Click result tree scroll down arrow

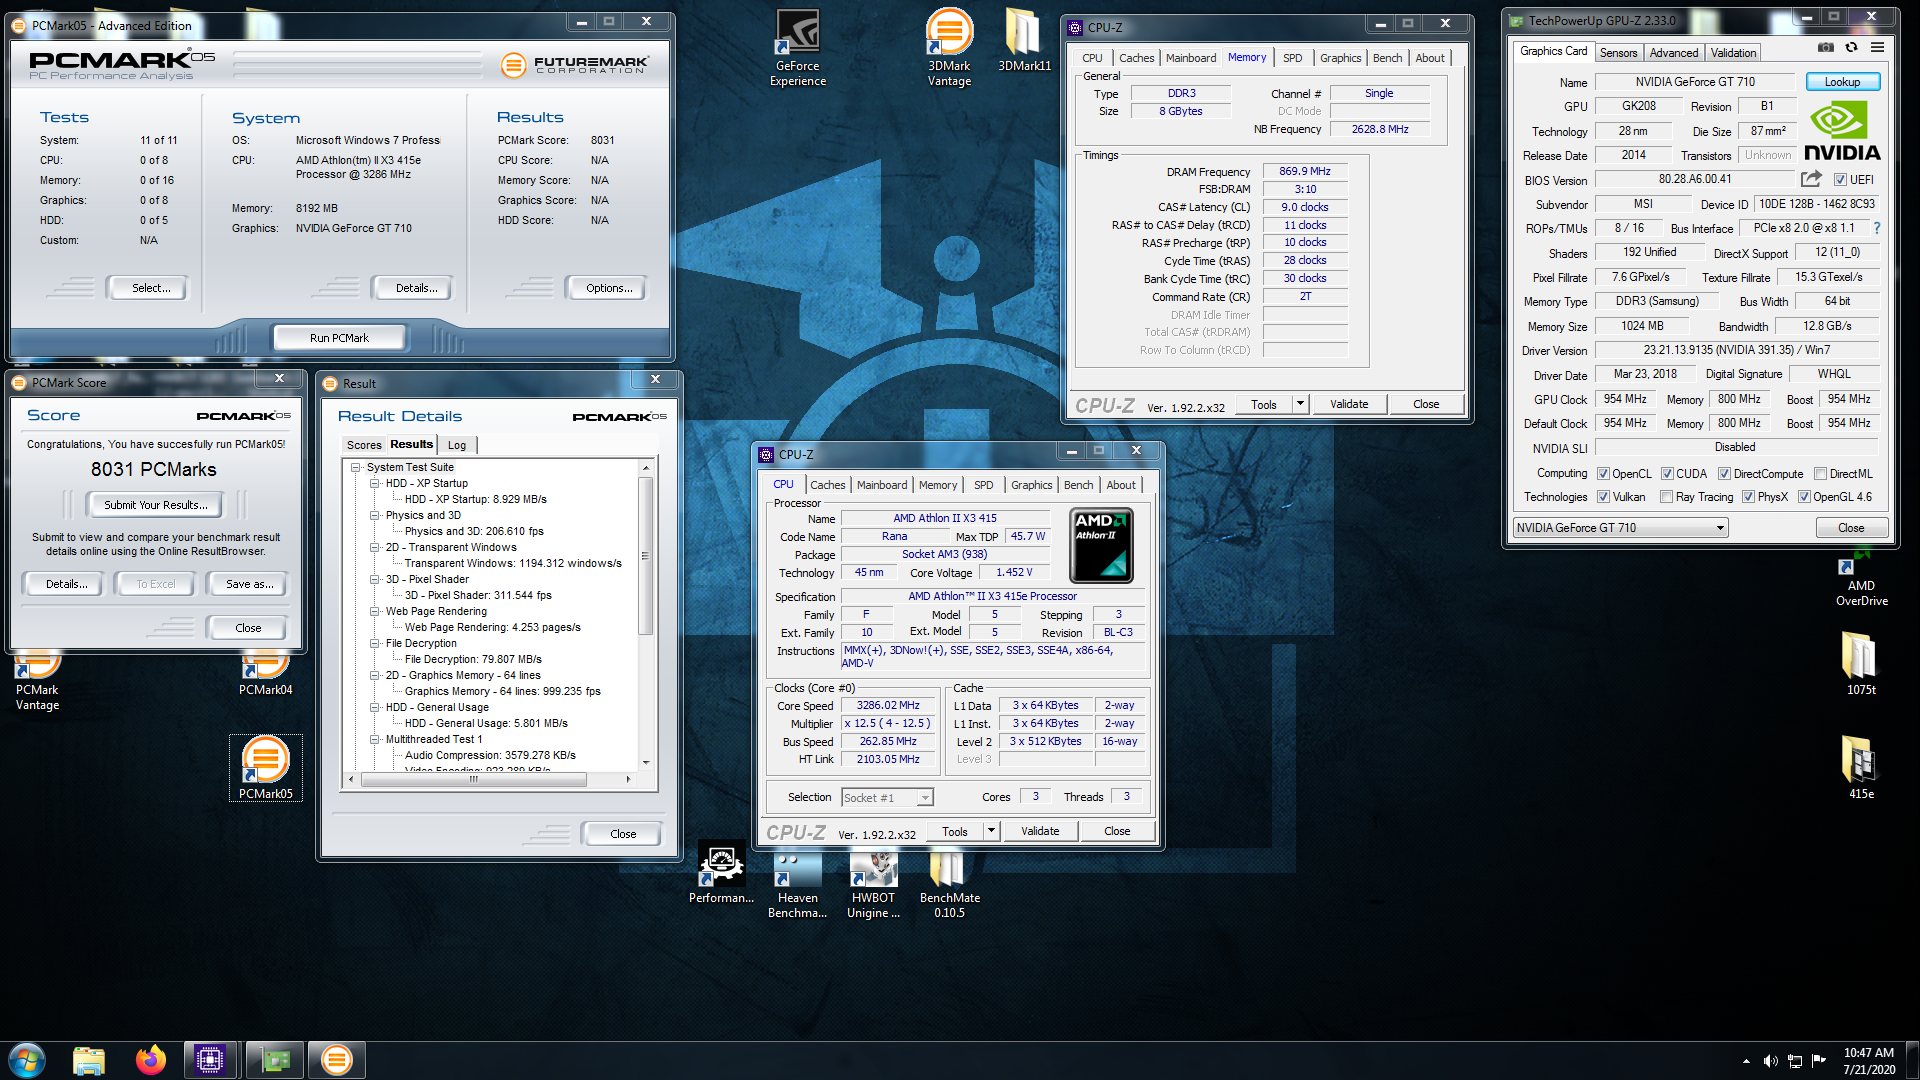pos(645,763)
